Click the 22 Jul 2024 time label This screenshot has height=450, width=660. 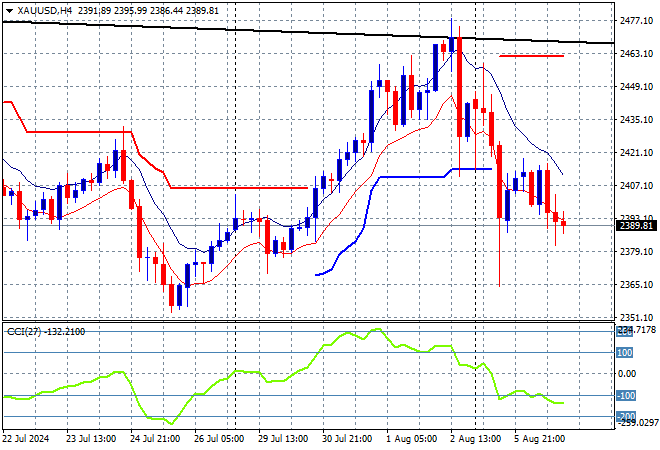26,439
